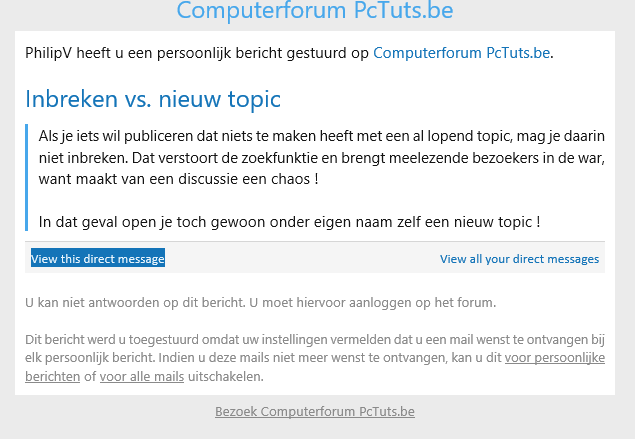The image size is (635, 439).
Task: Select the 'voor alle mails' link
Action: (x=142, y=377)
